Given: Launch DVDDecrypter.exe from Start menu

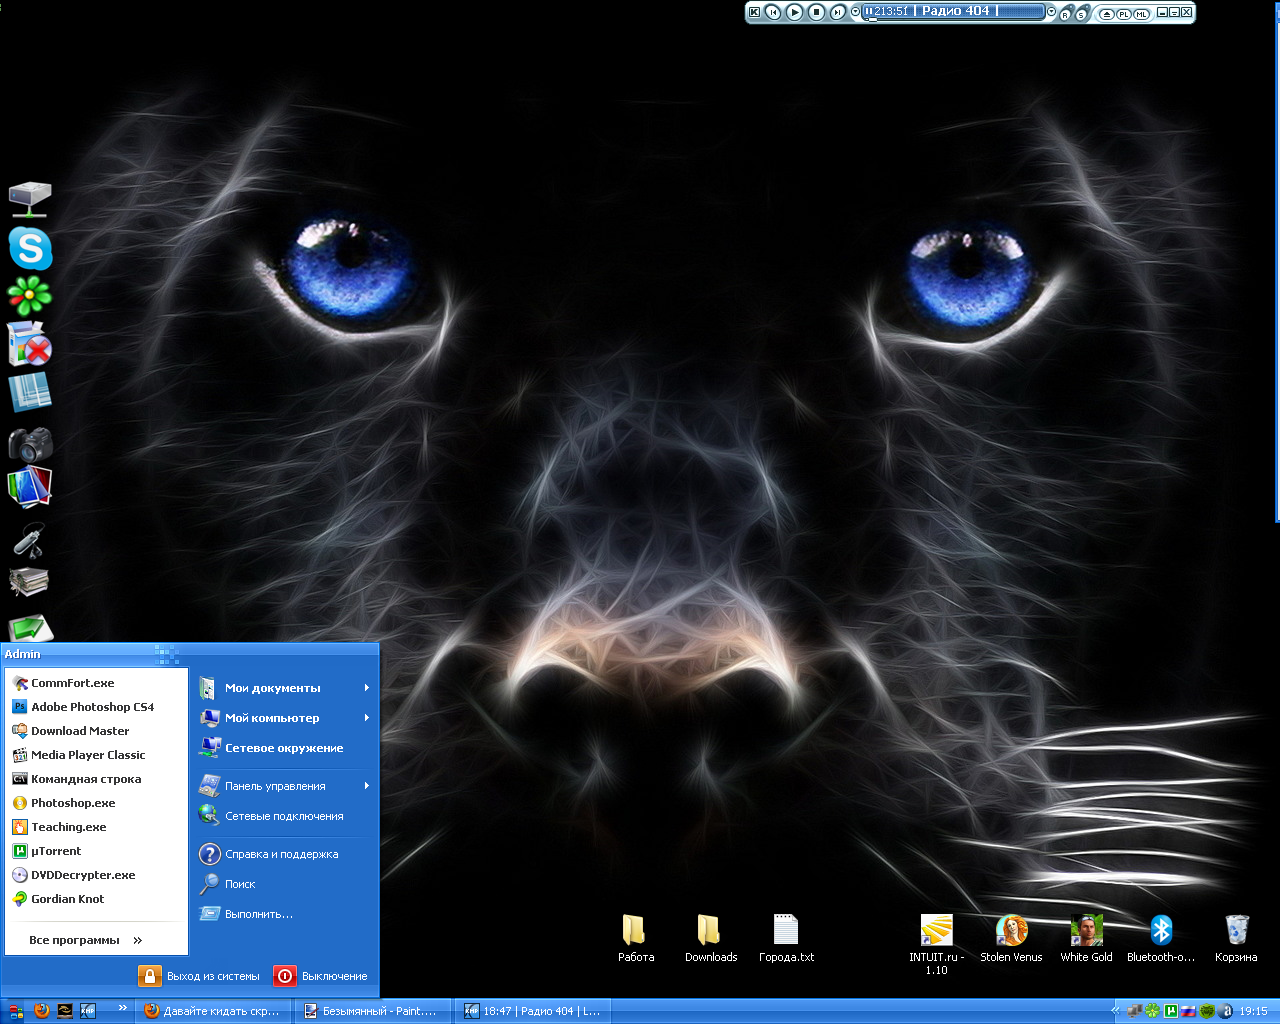Looking at the screenshot, I should coord(96,875).
